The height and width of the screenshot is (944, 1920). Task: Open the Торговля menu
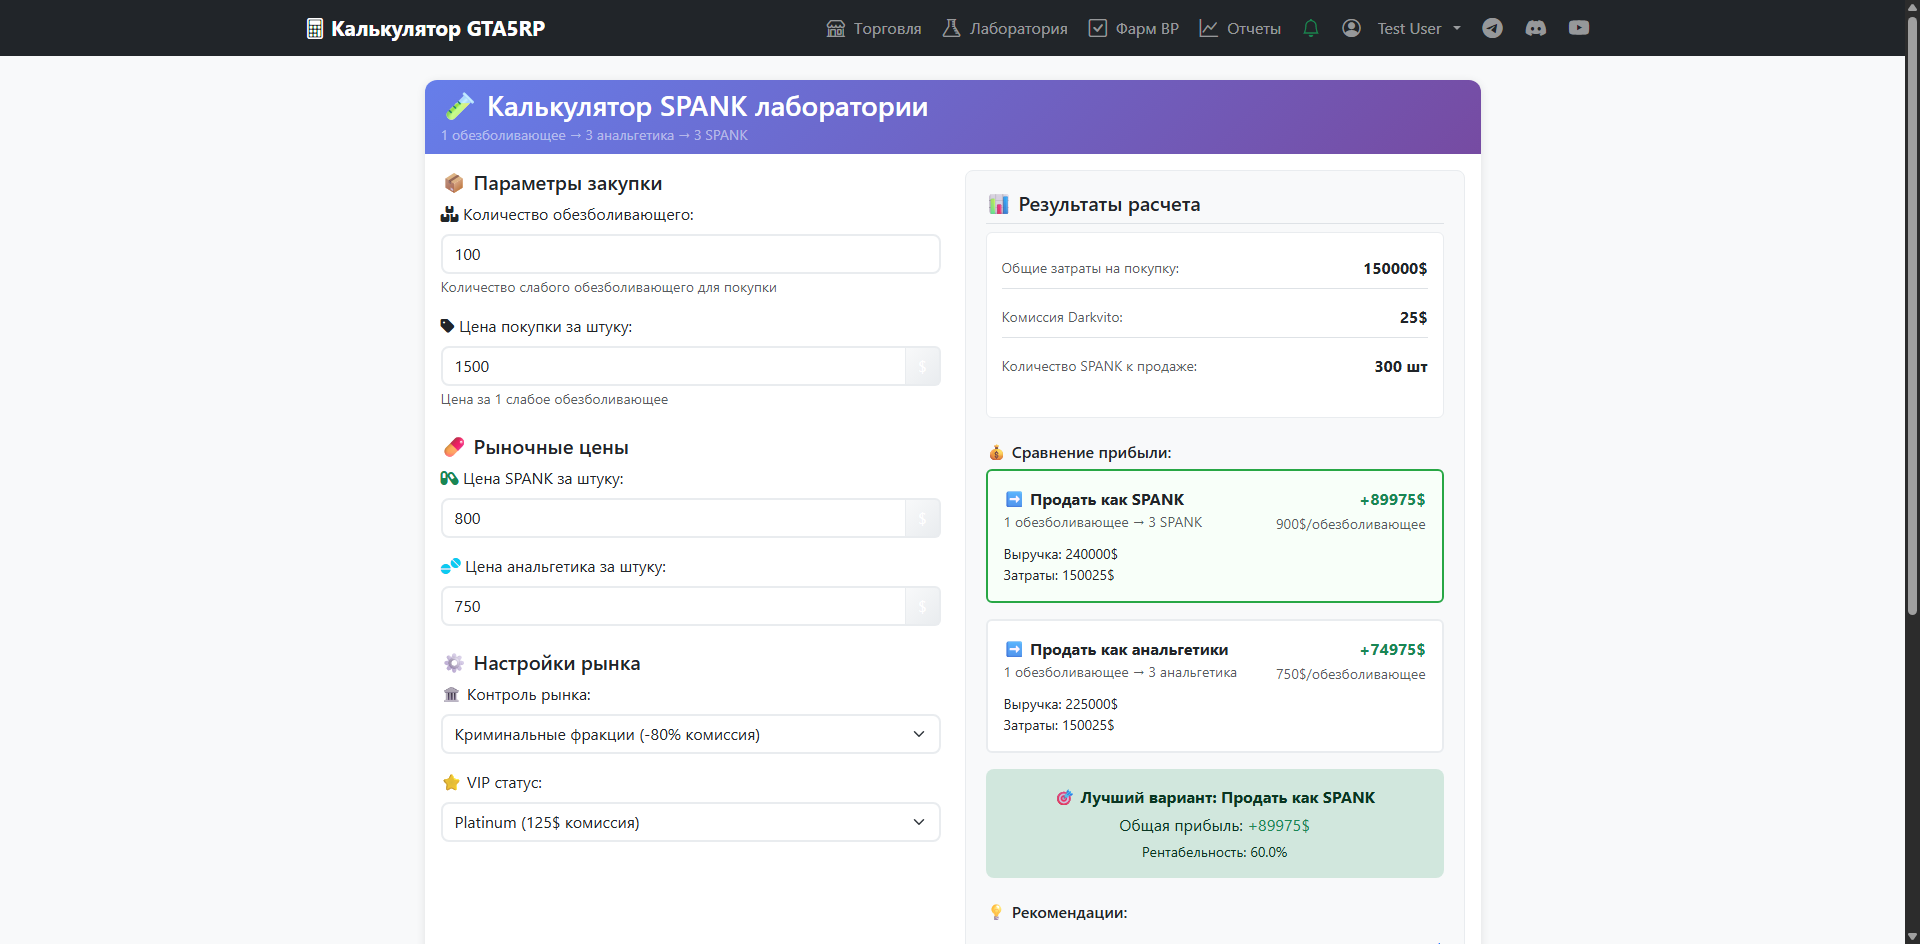point(874,28)
